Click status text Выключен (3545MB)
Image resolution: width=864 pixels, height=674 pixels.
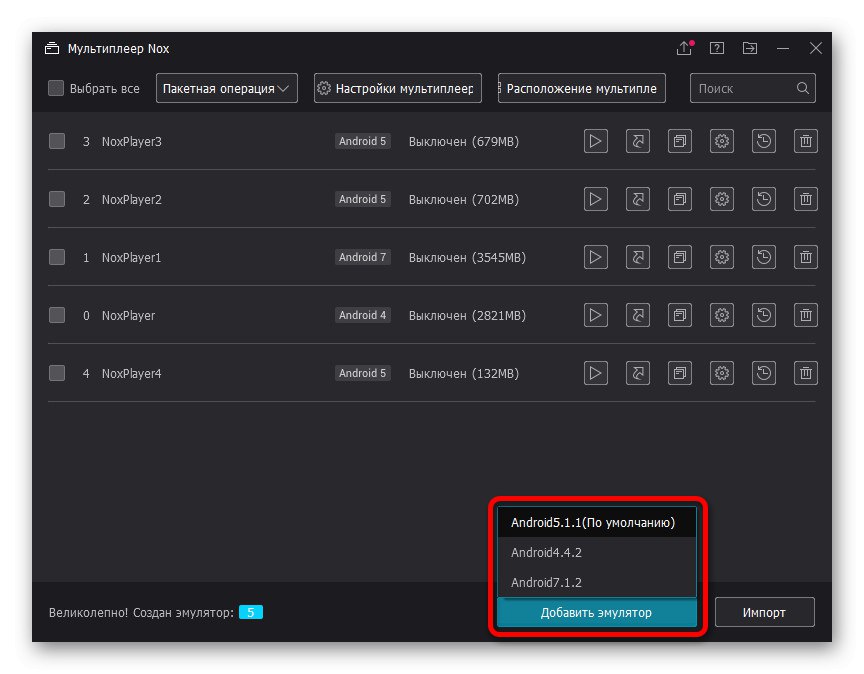[467, 257]
